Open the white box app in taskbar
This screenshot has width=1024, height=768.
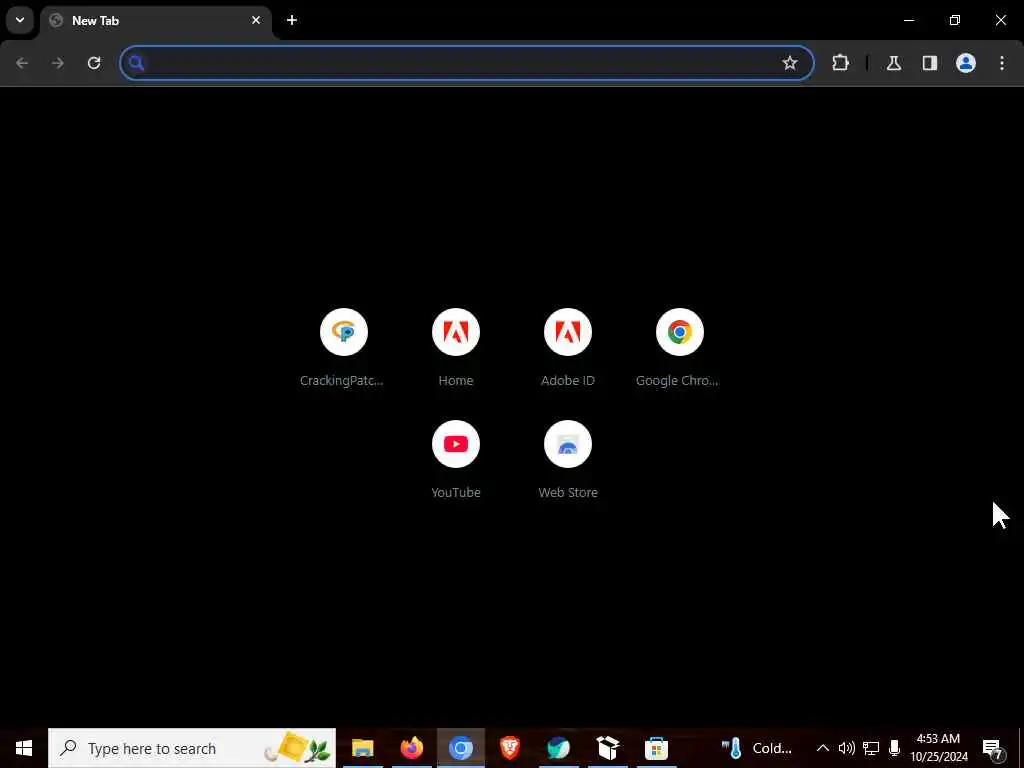pos(607,748)
